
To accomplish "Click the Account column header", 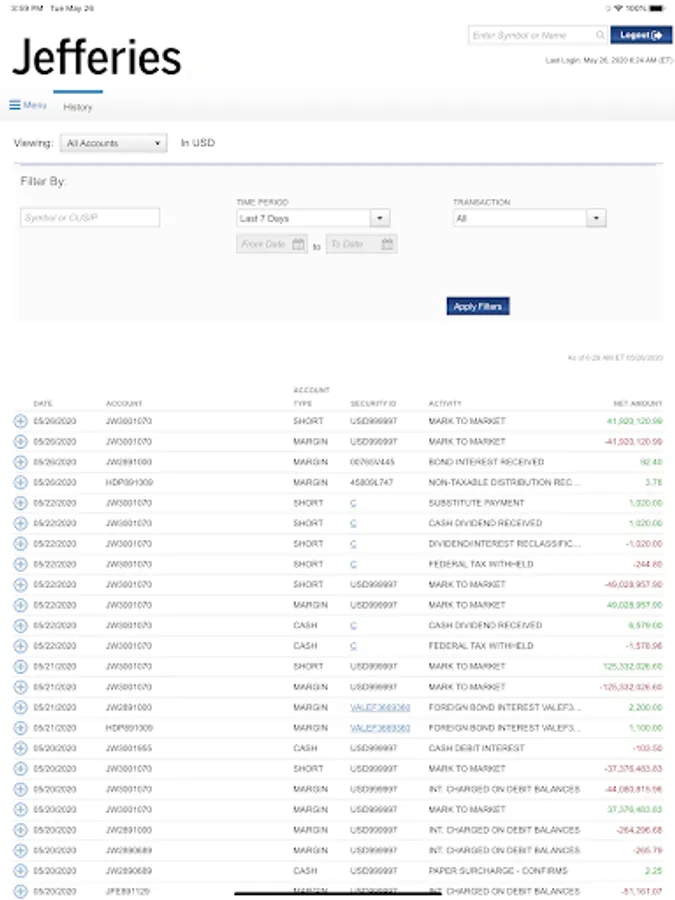I will (124, 404).
